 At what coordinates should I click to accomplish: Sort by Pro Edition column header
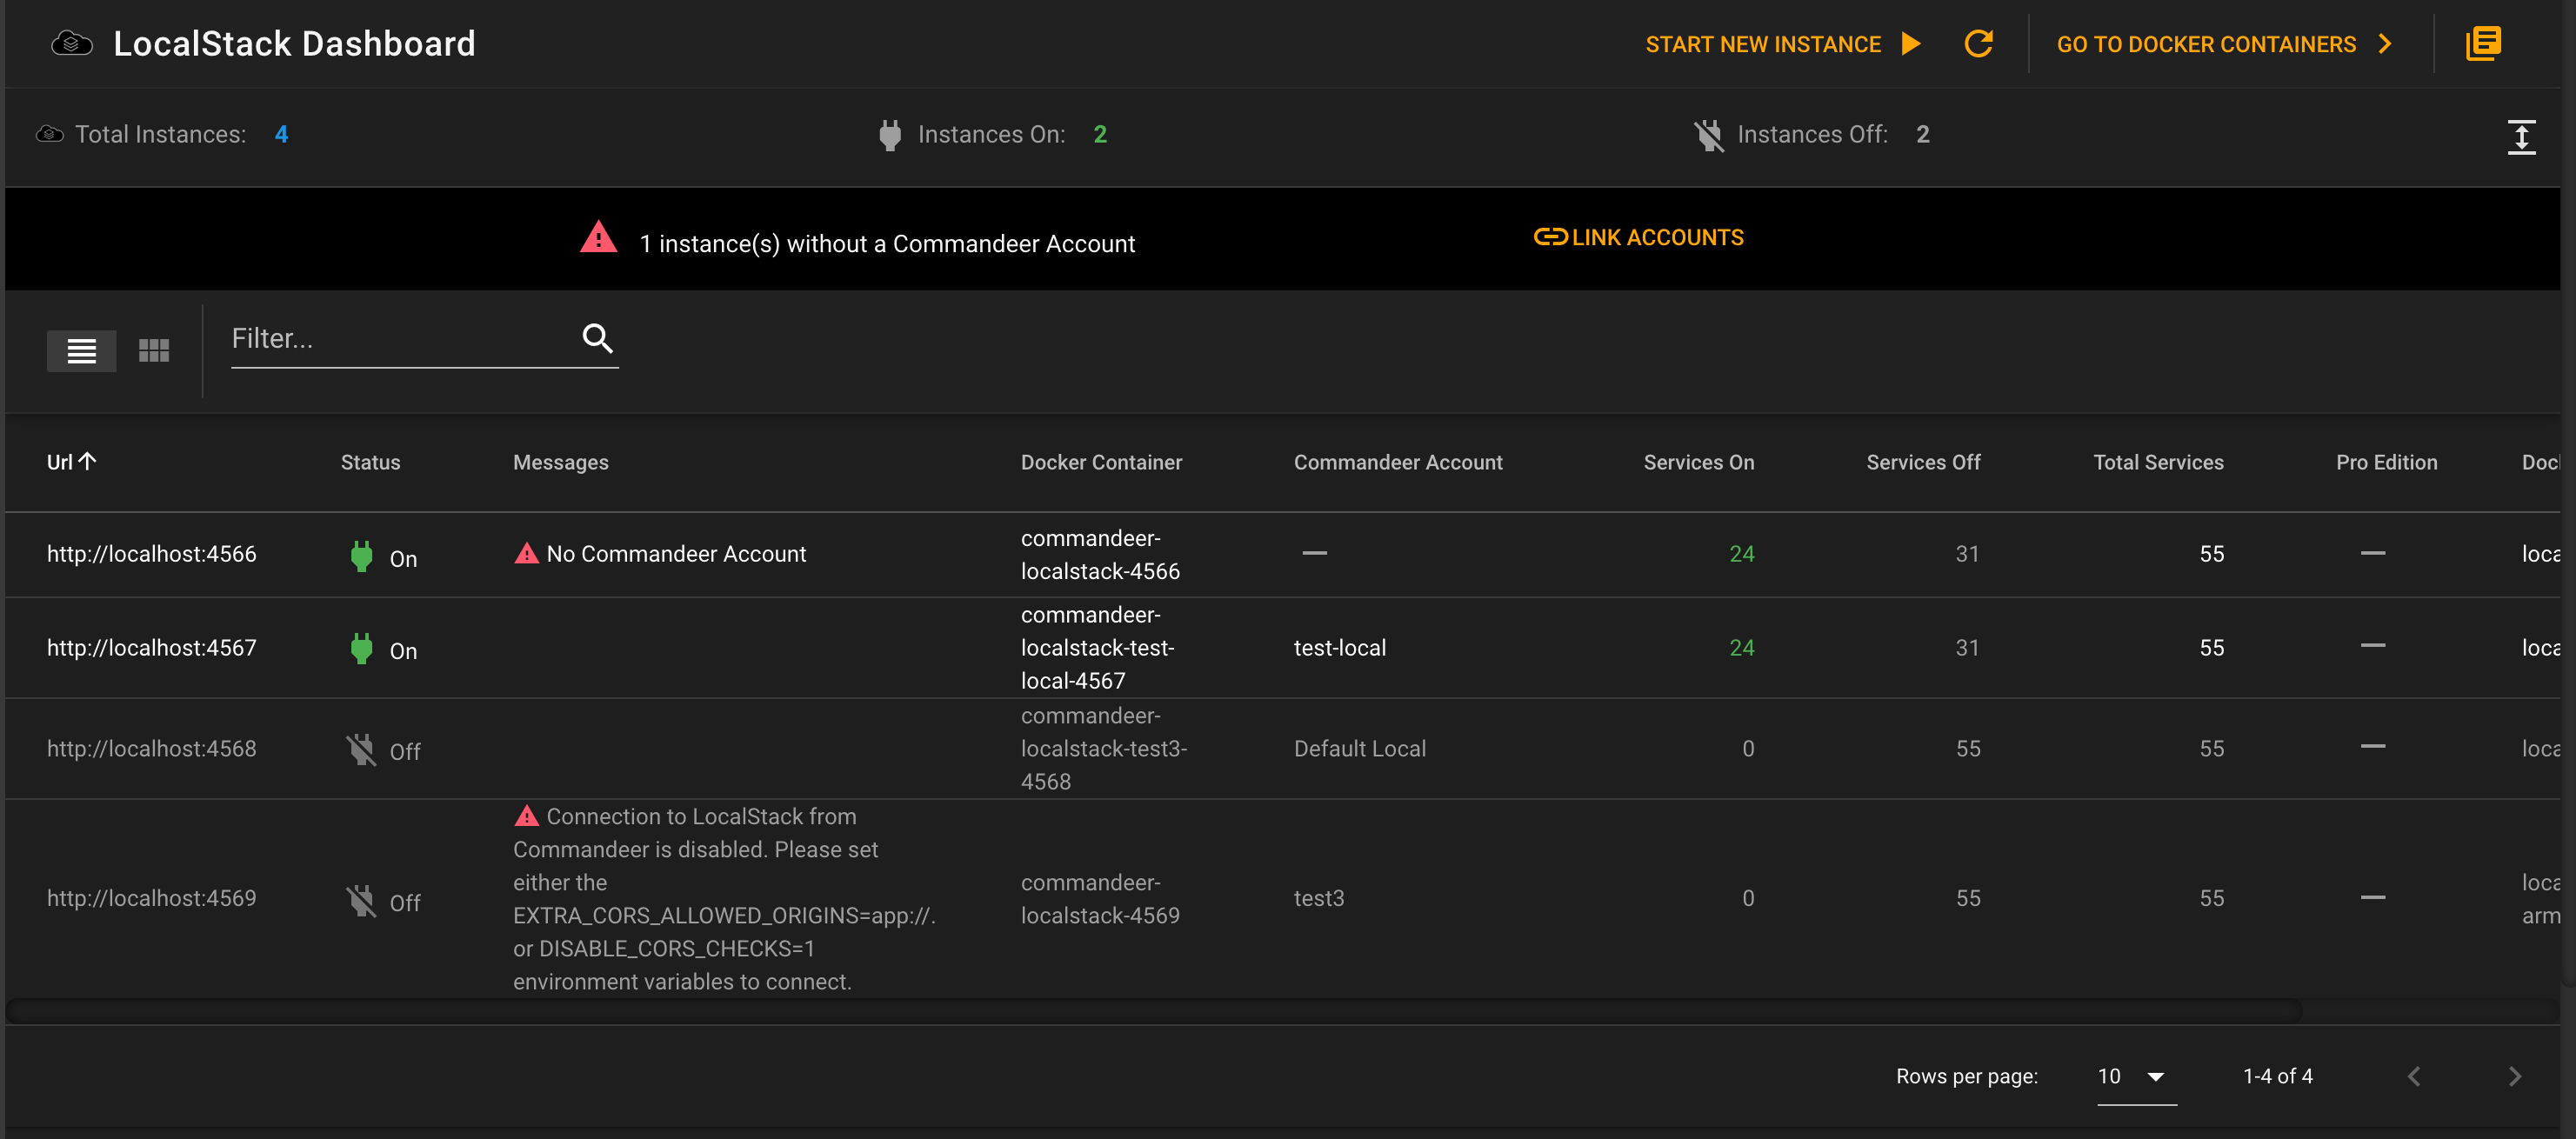2386,462
